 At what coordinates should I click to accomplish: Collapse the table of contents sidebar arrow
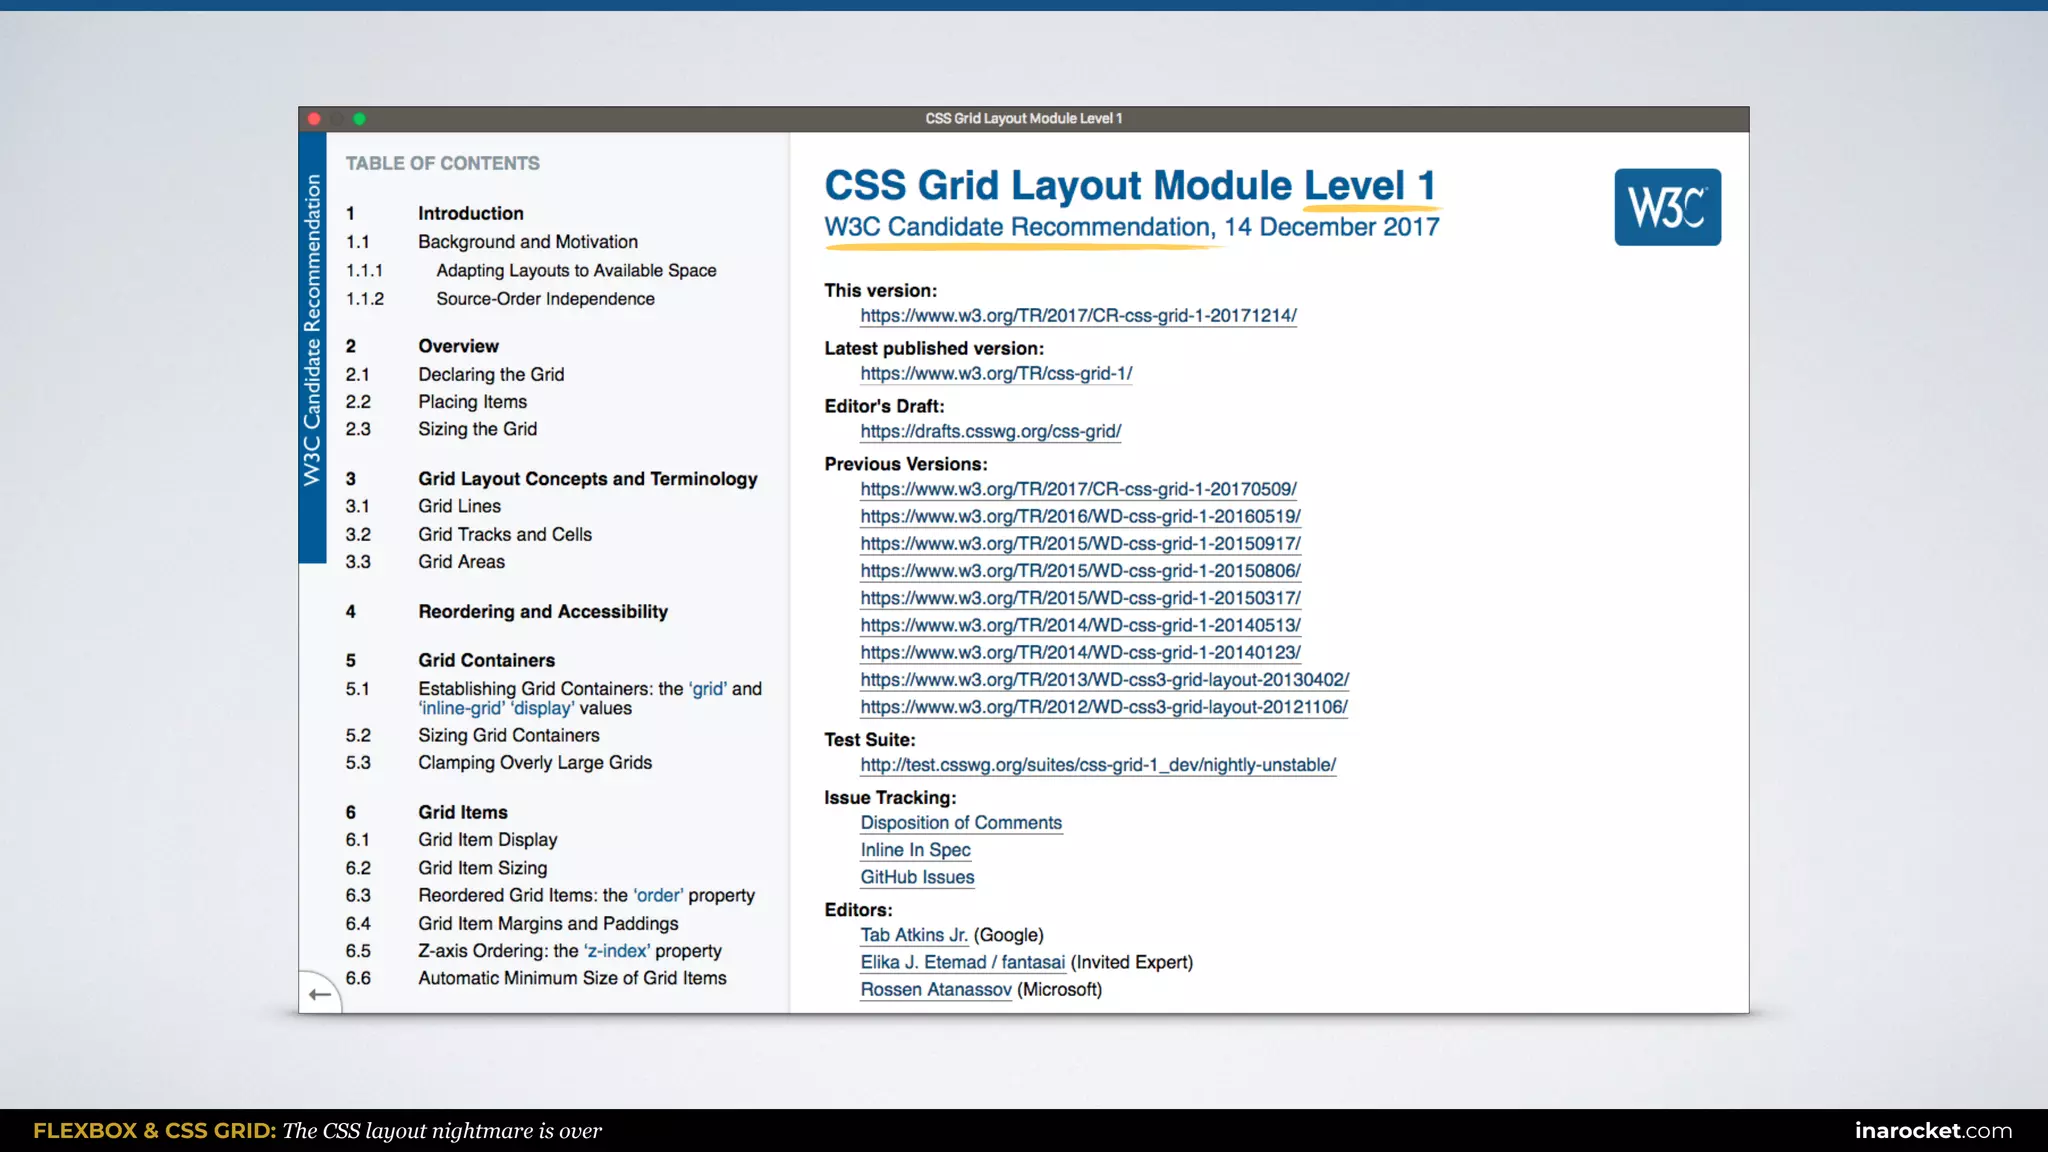pos(319,994)
